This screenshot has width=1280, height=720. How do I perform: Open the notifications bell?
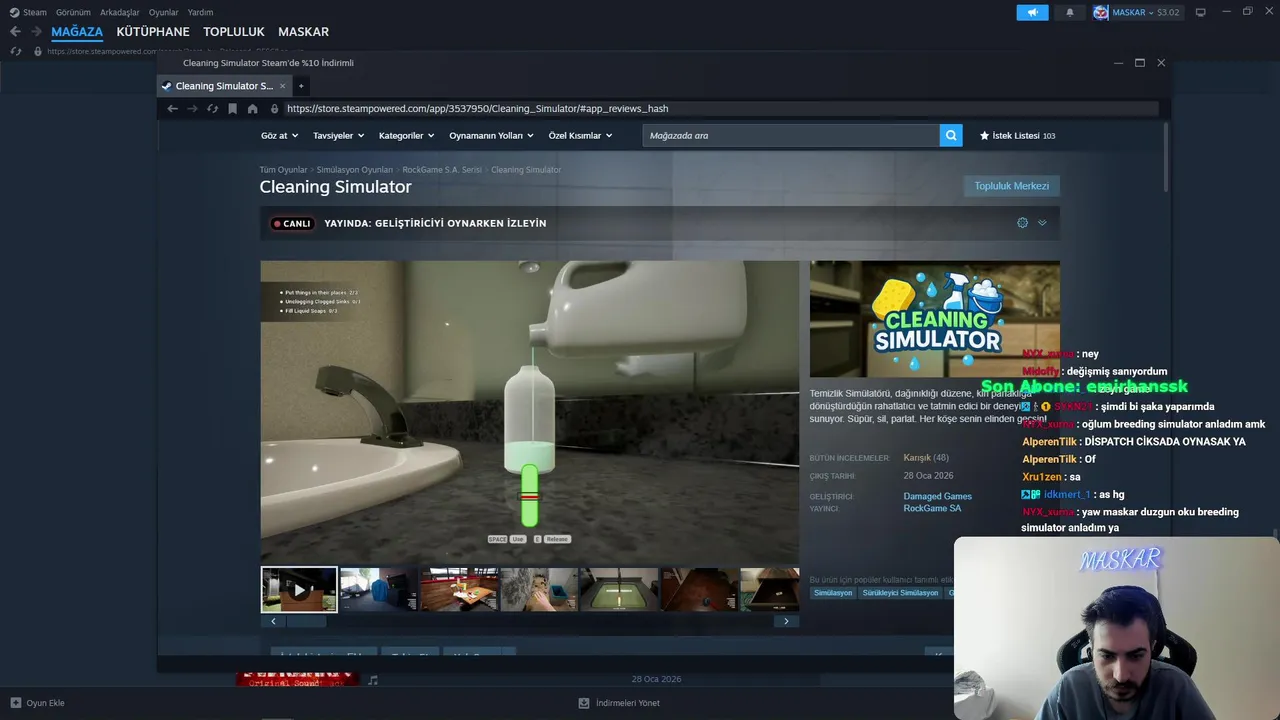coord(1069,12)
